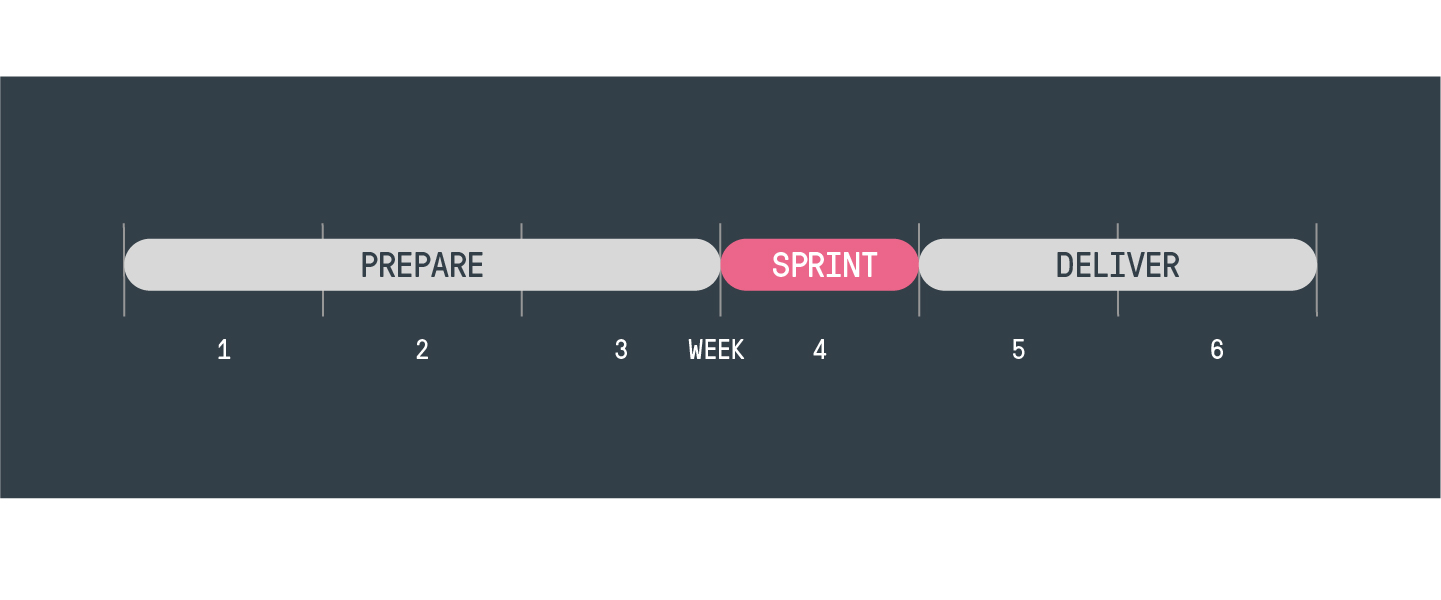1441x600 pixels.
Task: Select week number 6 label
Action: pyautogui.click(x=1217, y=350)
